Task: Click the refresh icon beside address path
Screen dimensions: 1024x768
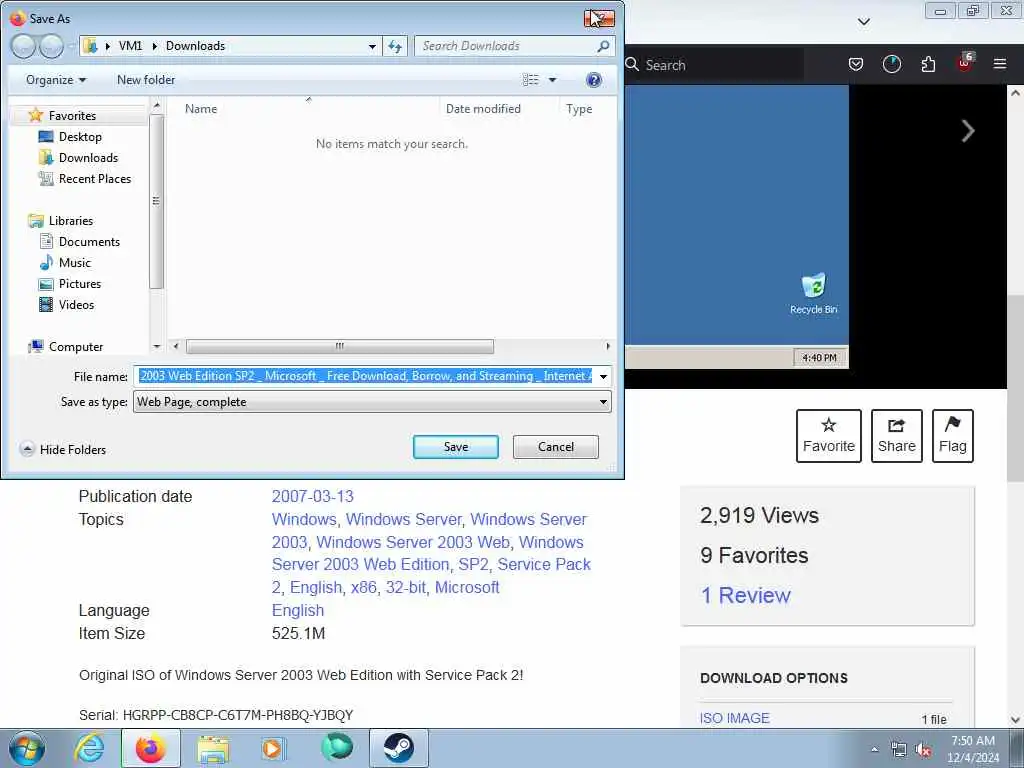Action: click(x=394, y=46)
